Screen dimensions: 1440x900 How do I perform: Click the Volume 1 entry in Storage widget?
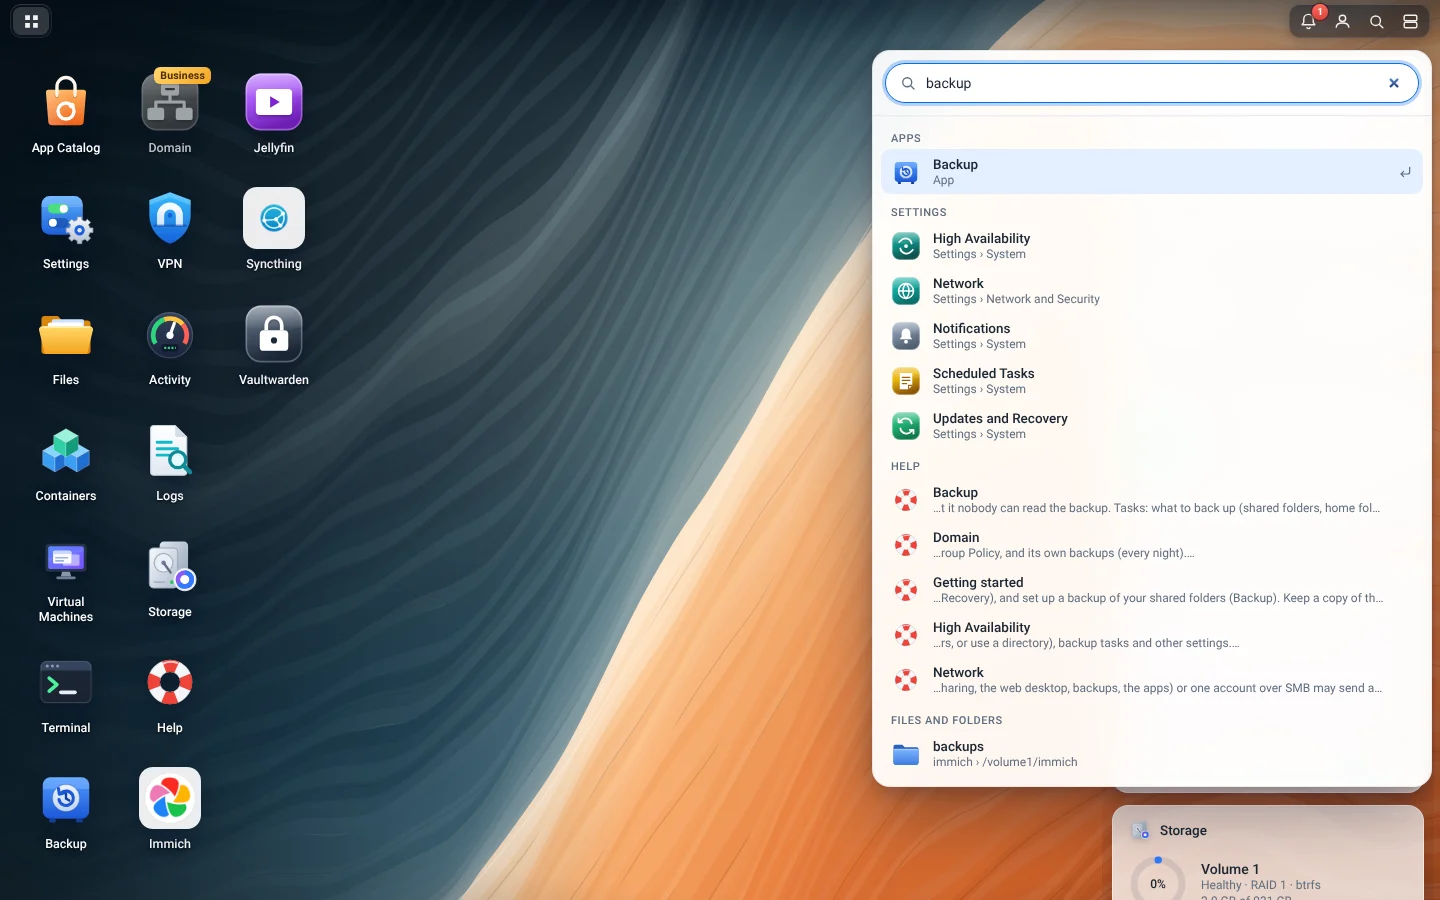pos(1230,869)
